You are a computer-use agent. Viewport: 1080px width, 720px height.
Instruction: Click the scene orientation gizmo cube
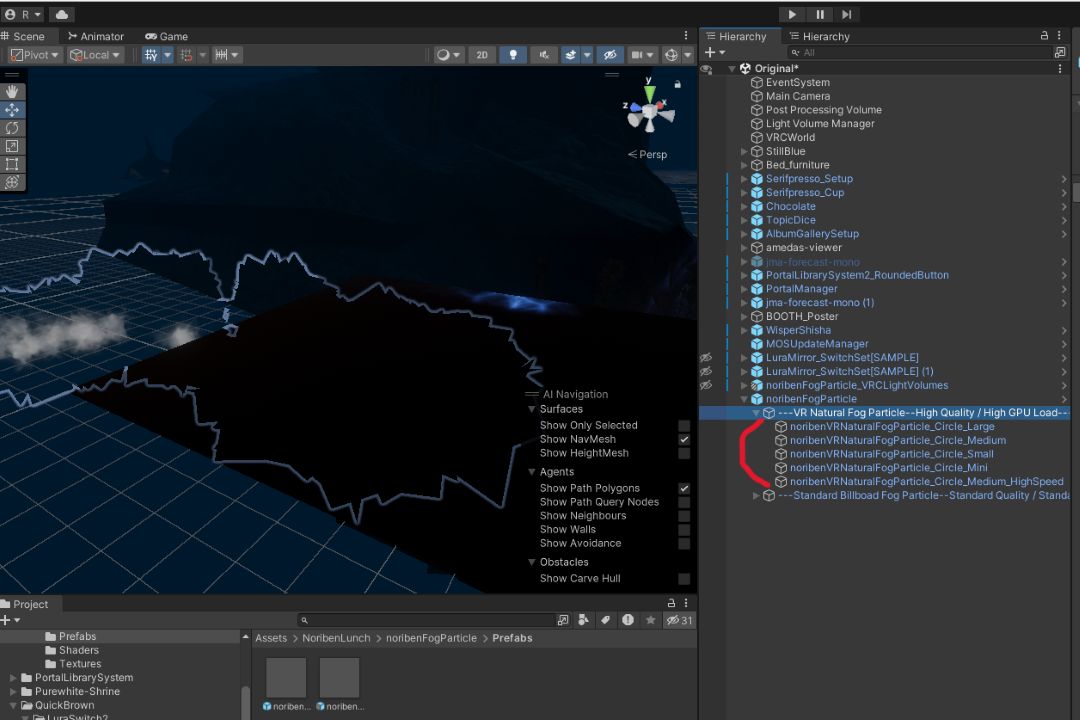[650, 112]
